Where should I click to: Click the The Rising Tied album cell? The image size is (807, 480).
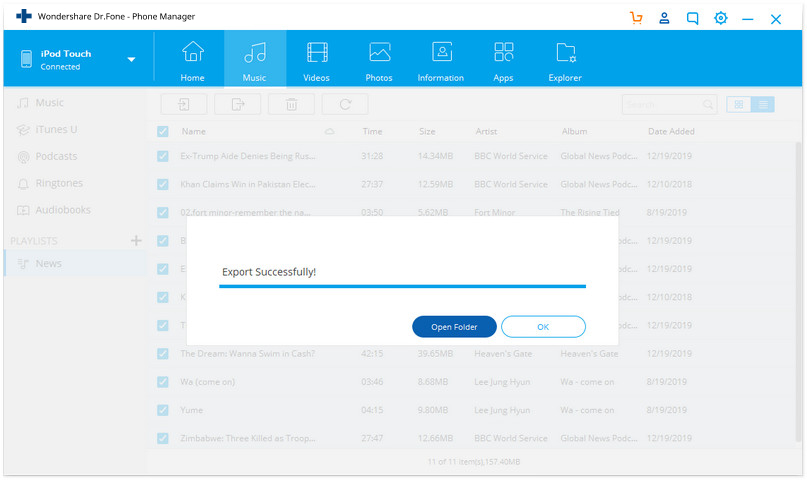coord(590,212)
